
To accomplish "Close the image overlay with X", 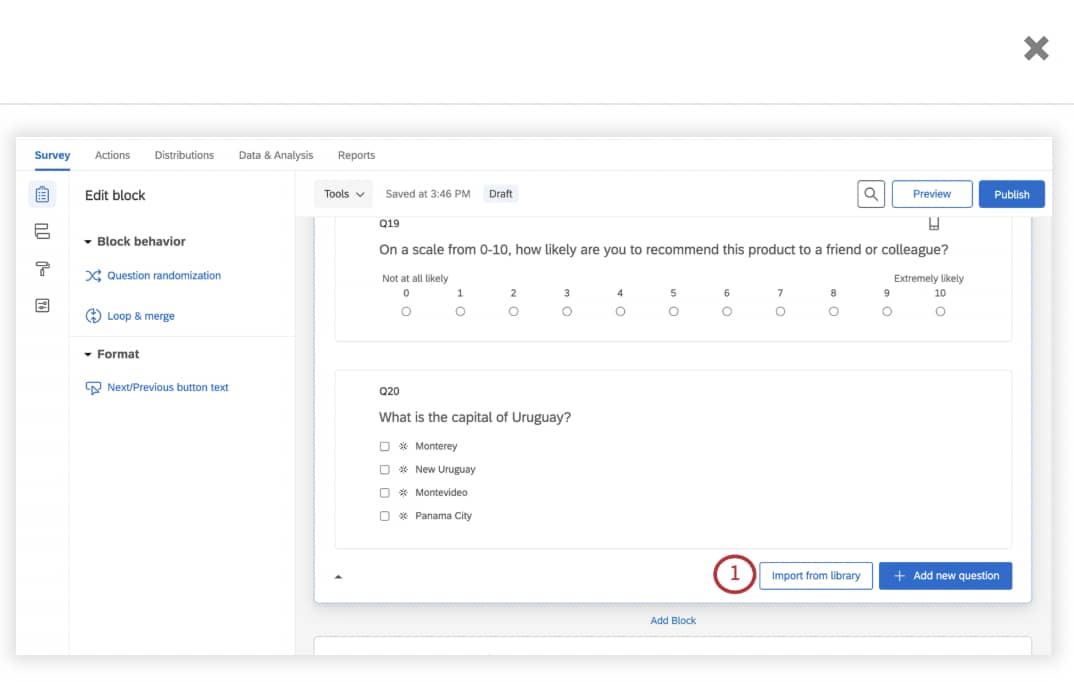I will tap(1036, 48).
